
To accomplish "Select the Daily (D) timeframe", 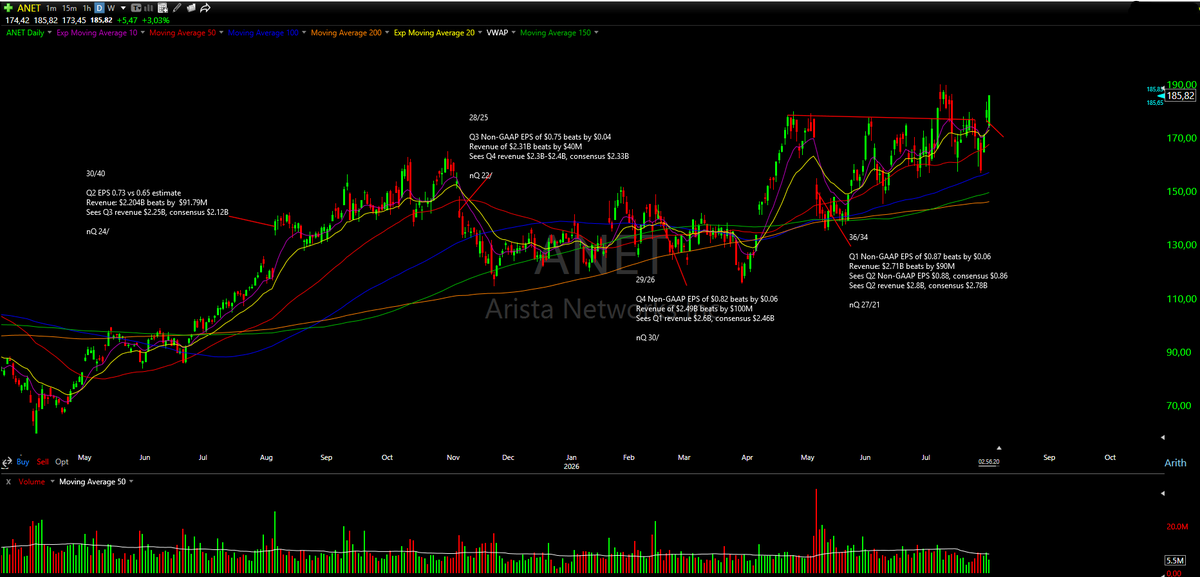I will pyautogui.click(x=99, y=8).
